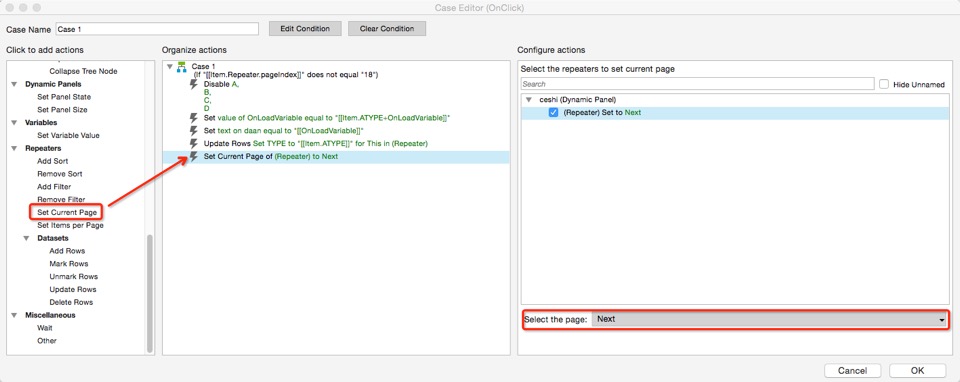Click the Miscellaneous category label
Image resolution: width=960 pixels, height=382 pixels.
click(50, 315)
